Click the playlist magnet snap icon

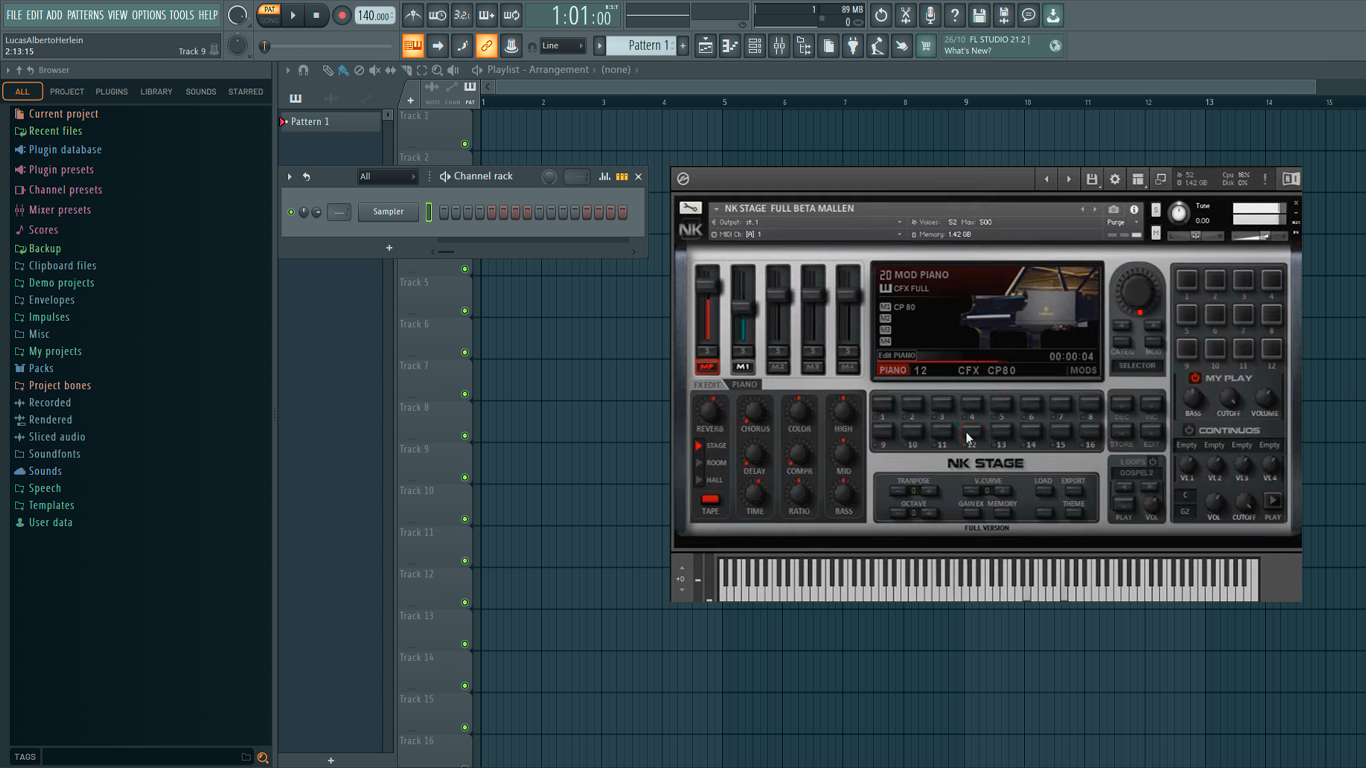point(303,70)
